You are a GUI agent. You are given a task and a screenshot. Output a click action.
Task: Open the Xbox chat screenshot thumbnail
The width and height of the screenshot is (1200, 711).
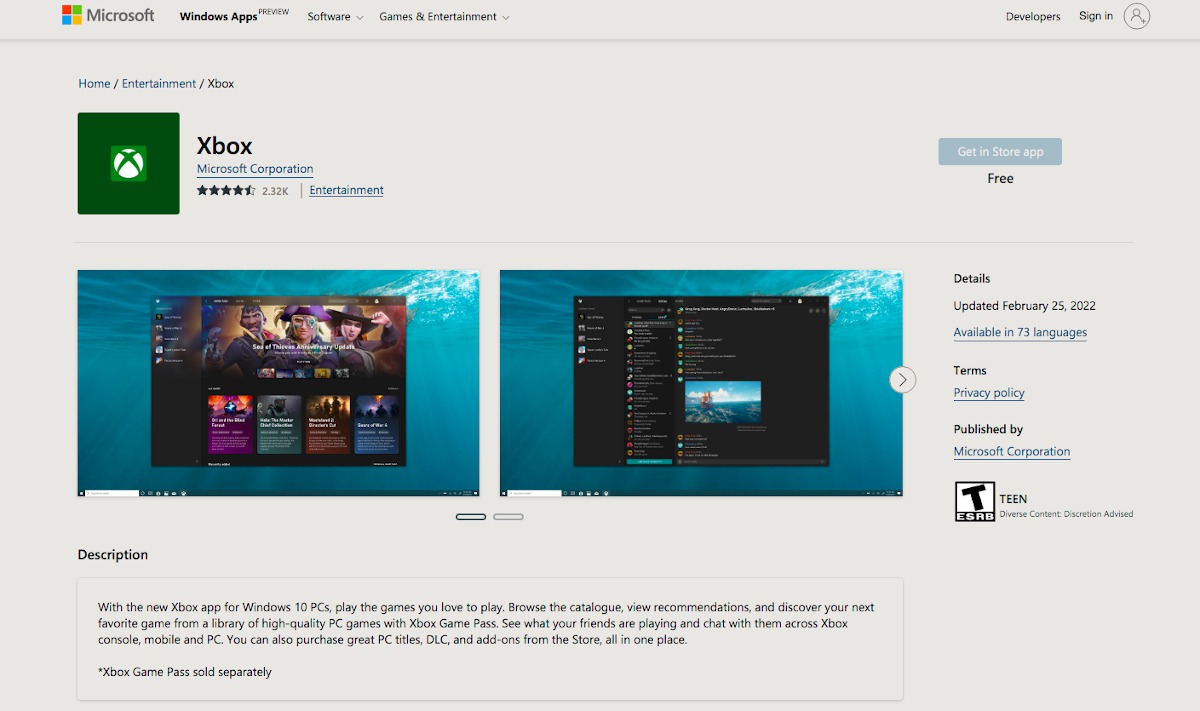701,383
